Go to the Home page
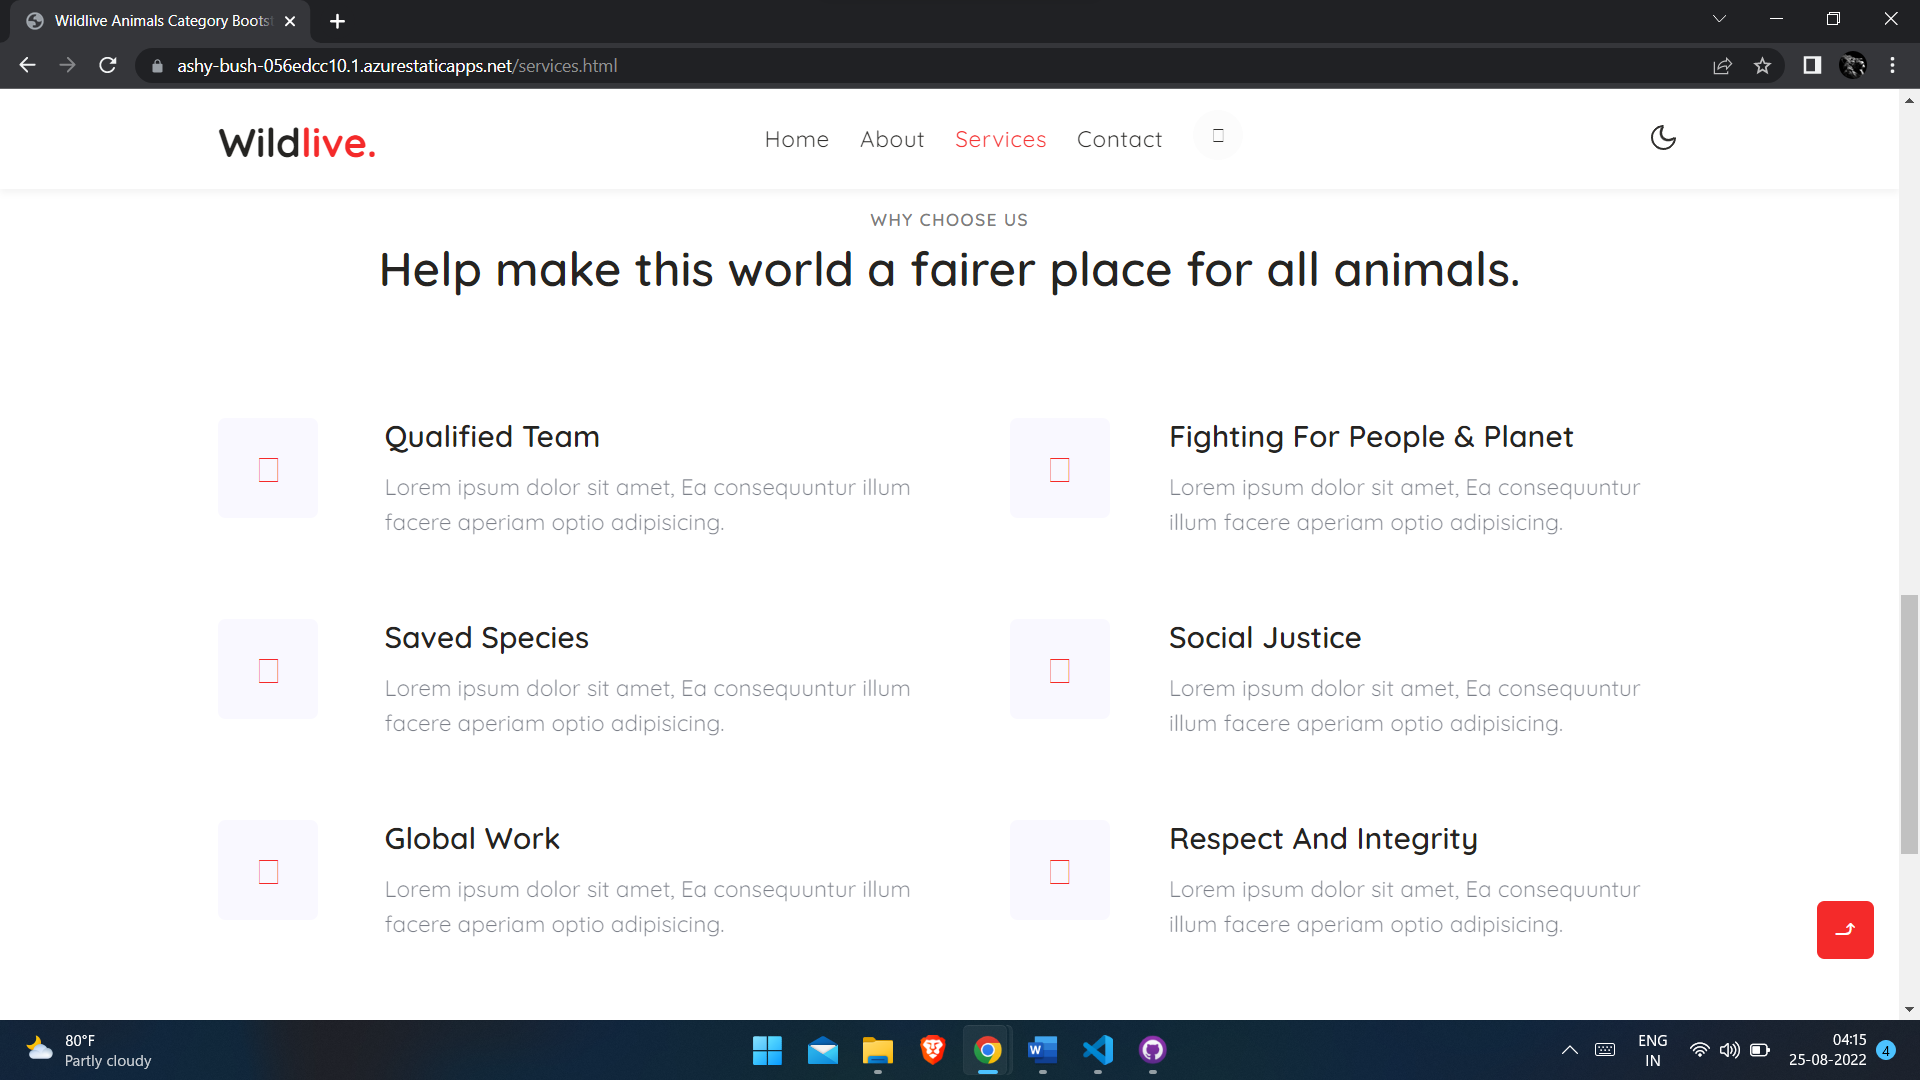The width and height of the screenshot is (1920, 1080). click(x=797, y=139)
